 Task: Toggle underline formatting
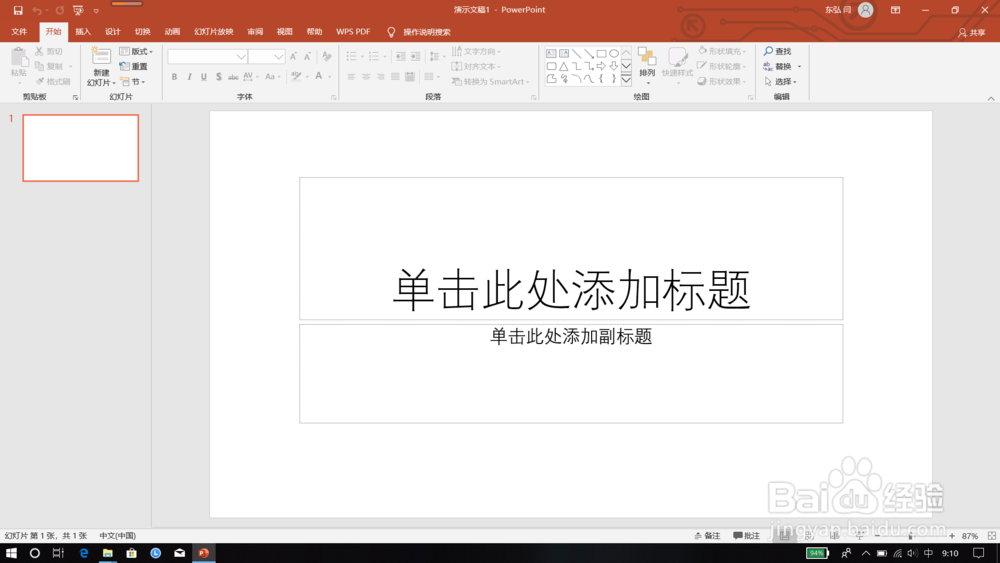pyautogui.click(x=204, y=77)
